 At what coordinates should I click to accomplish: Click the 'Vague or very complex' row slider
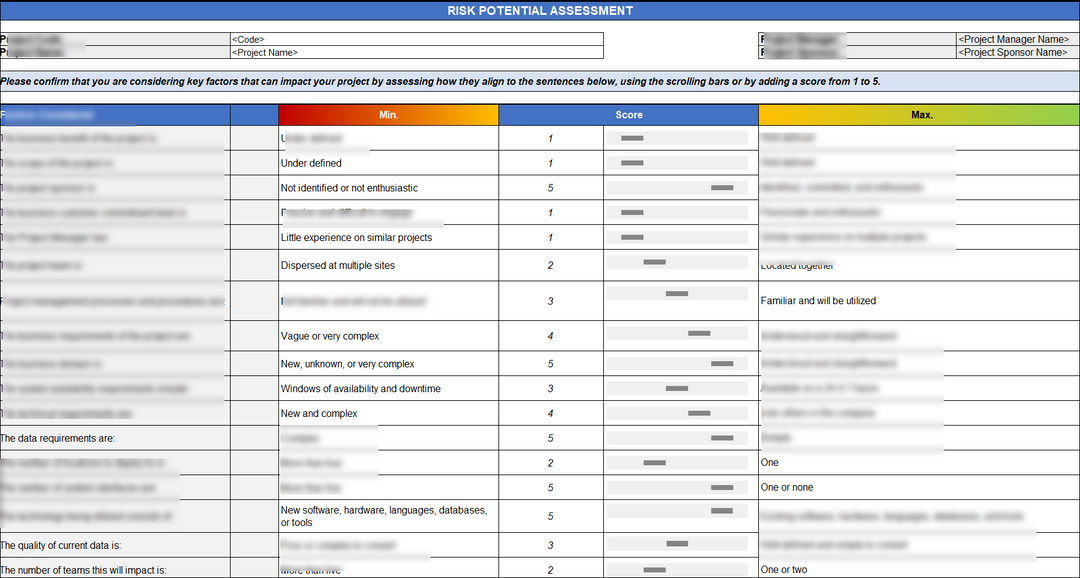point(699,333)
